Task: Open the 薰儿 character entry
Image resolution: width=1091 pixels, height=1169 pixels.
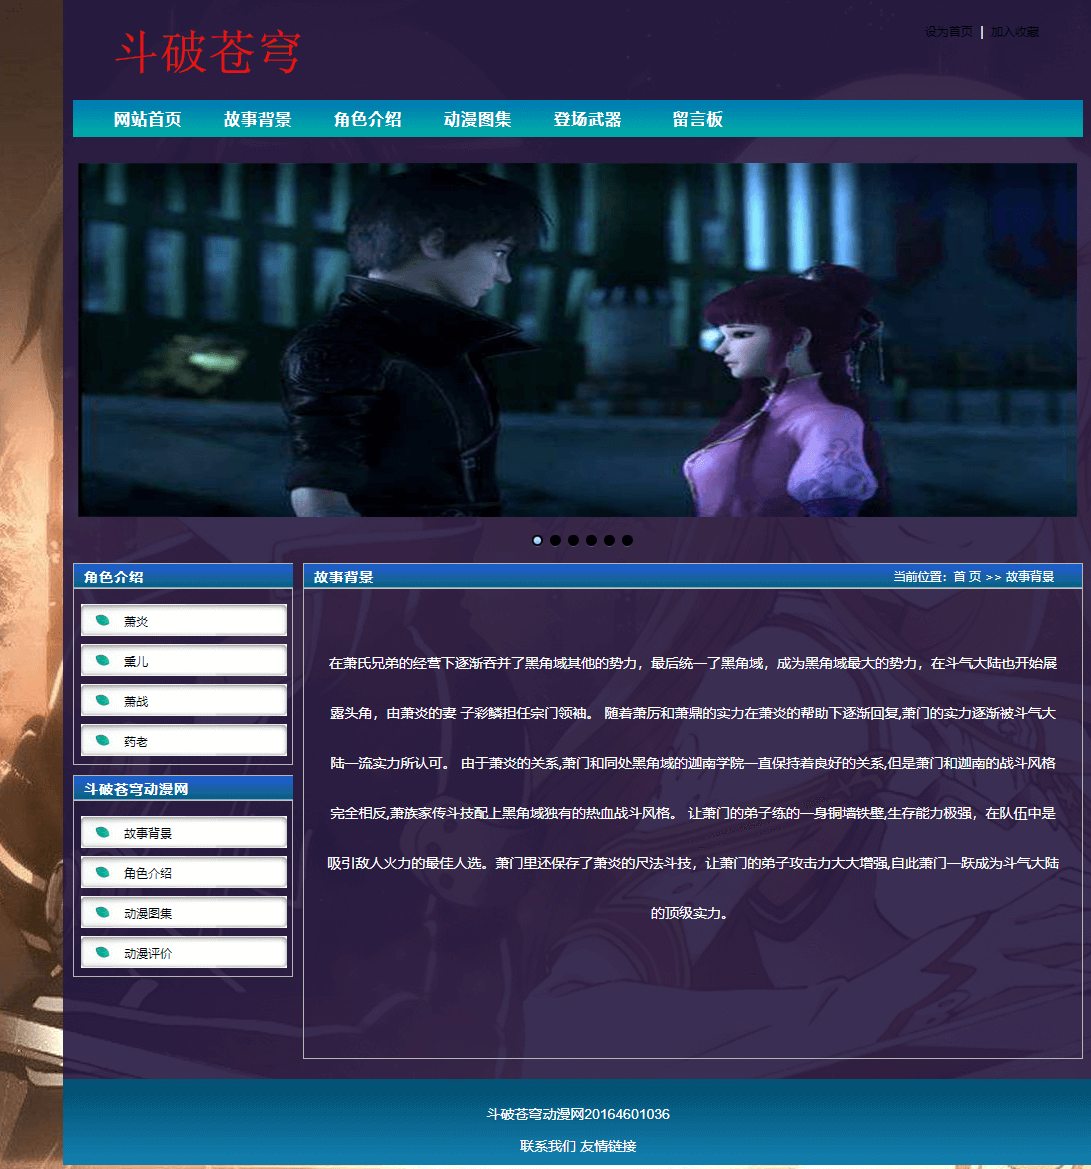Action: 183,661
